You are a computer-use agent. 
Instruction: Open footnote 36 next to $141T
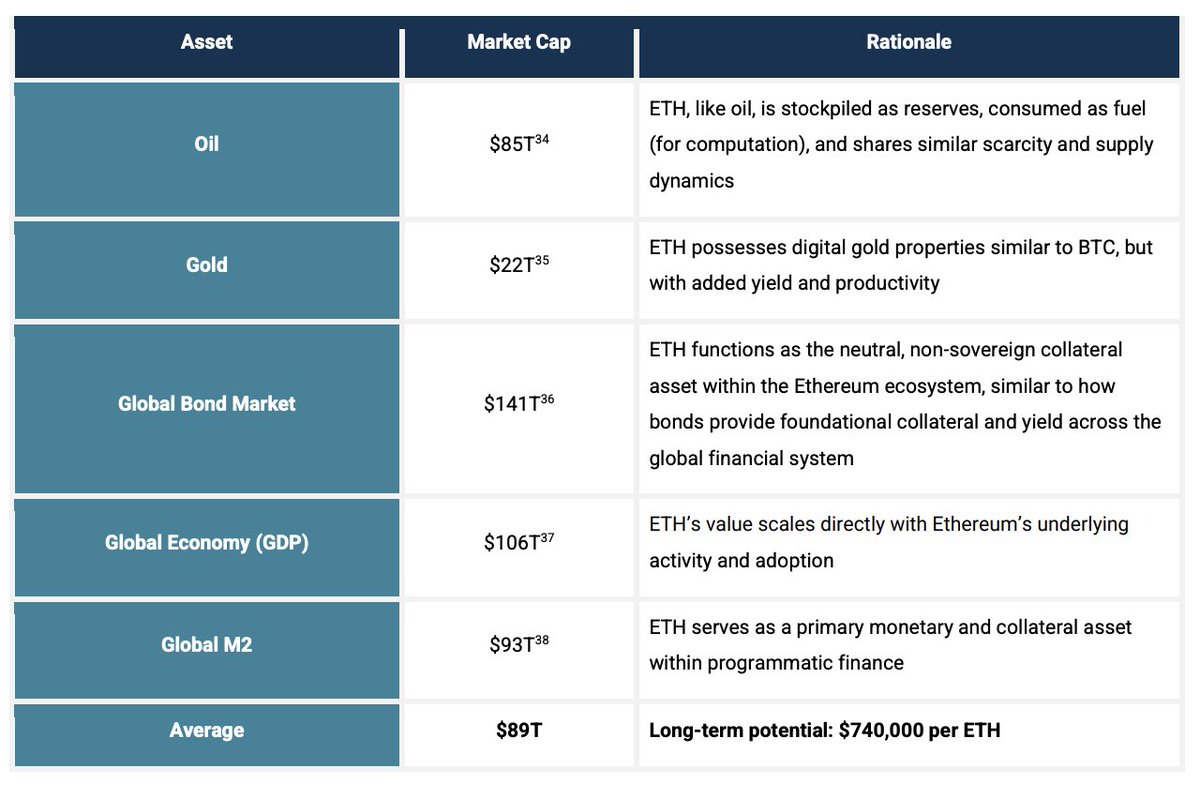pos(547,398)
